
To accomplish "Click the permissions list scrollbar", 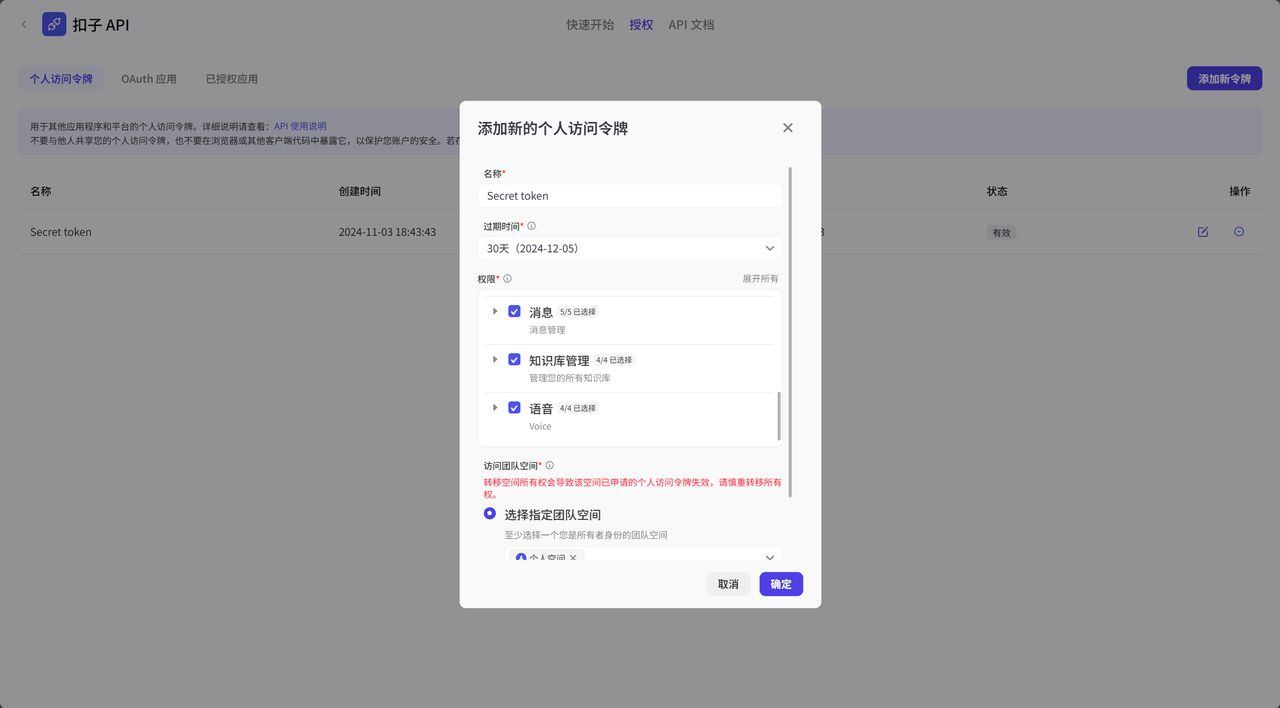I will coord(779,416).
